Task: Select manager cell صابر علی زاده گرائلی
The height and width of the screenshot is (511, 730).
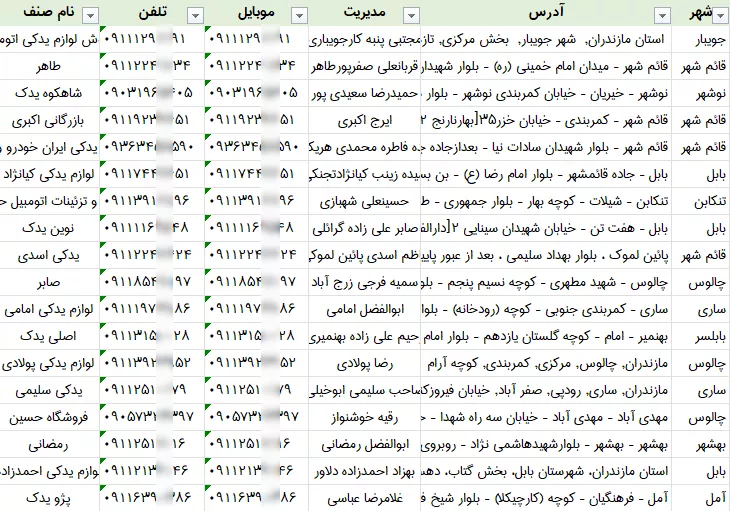Action: [x=365, y=229]
